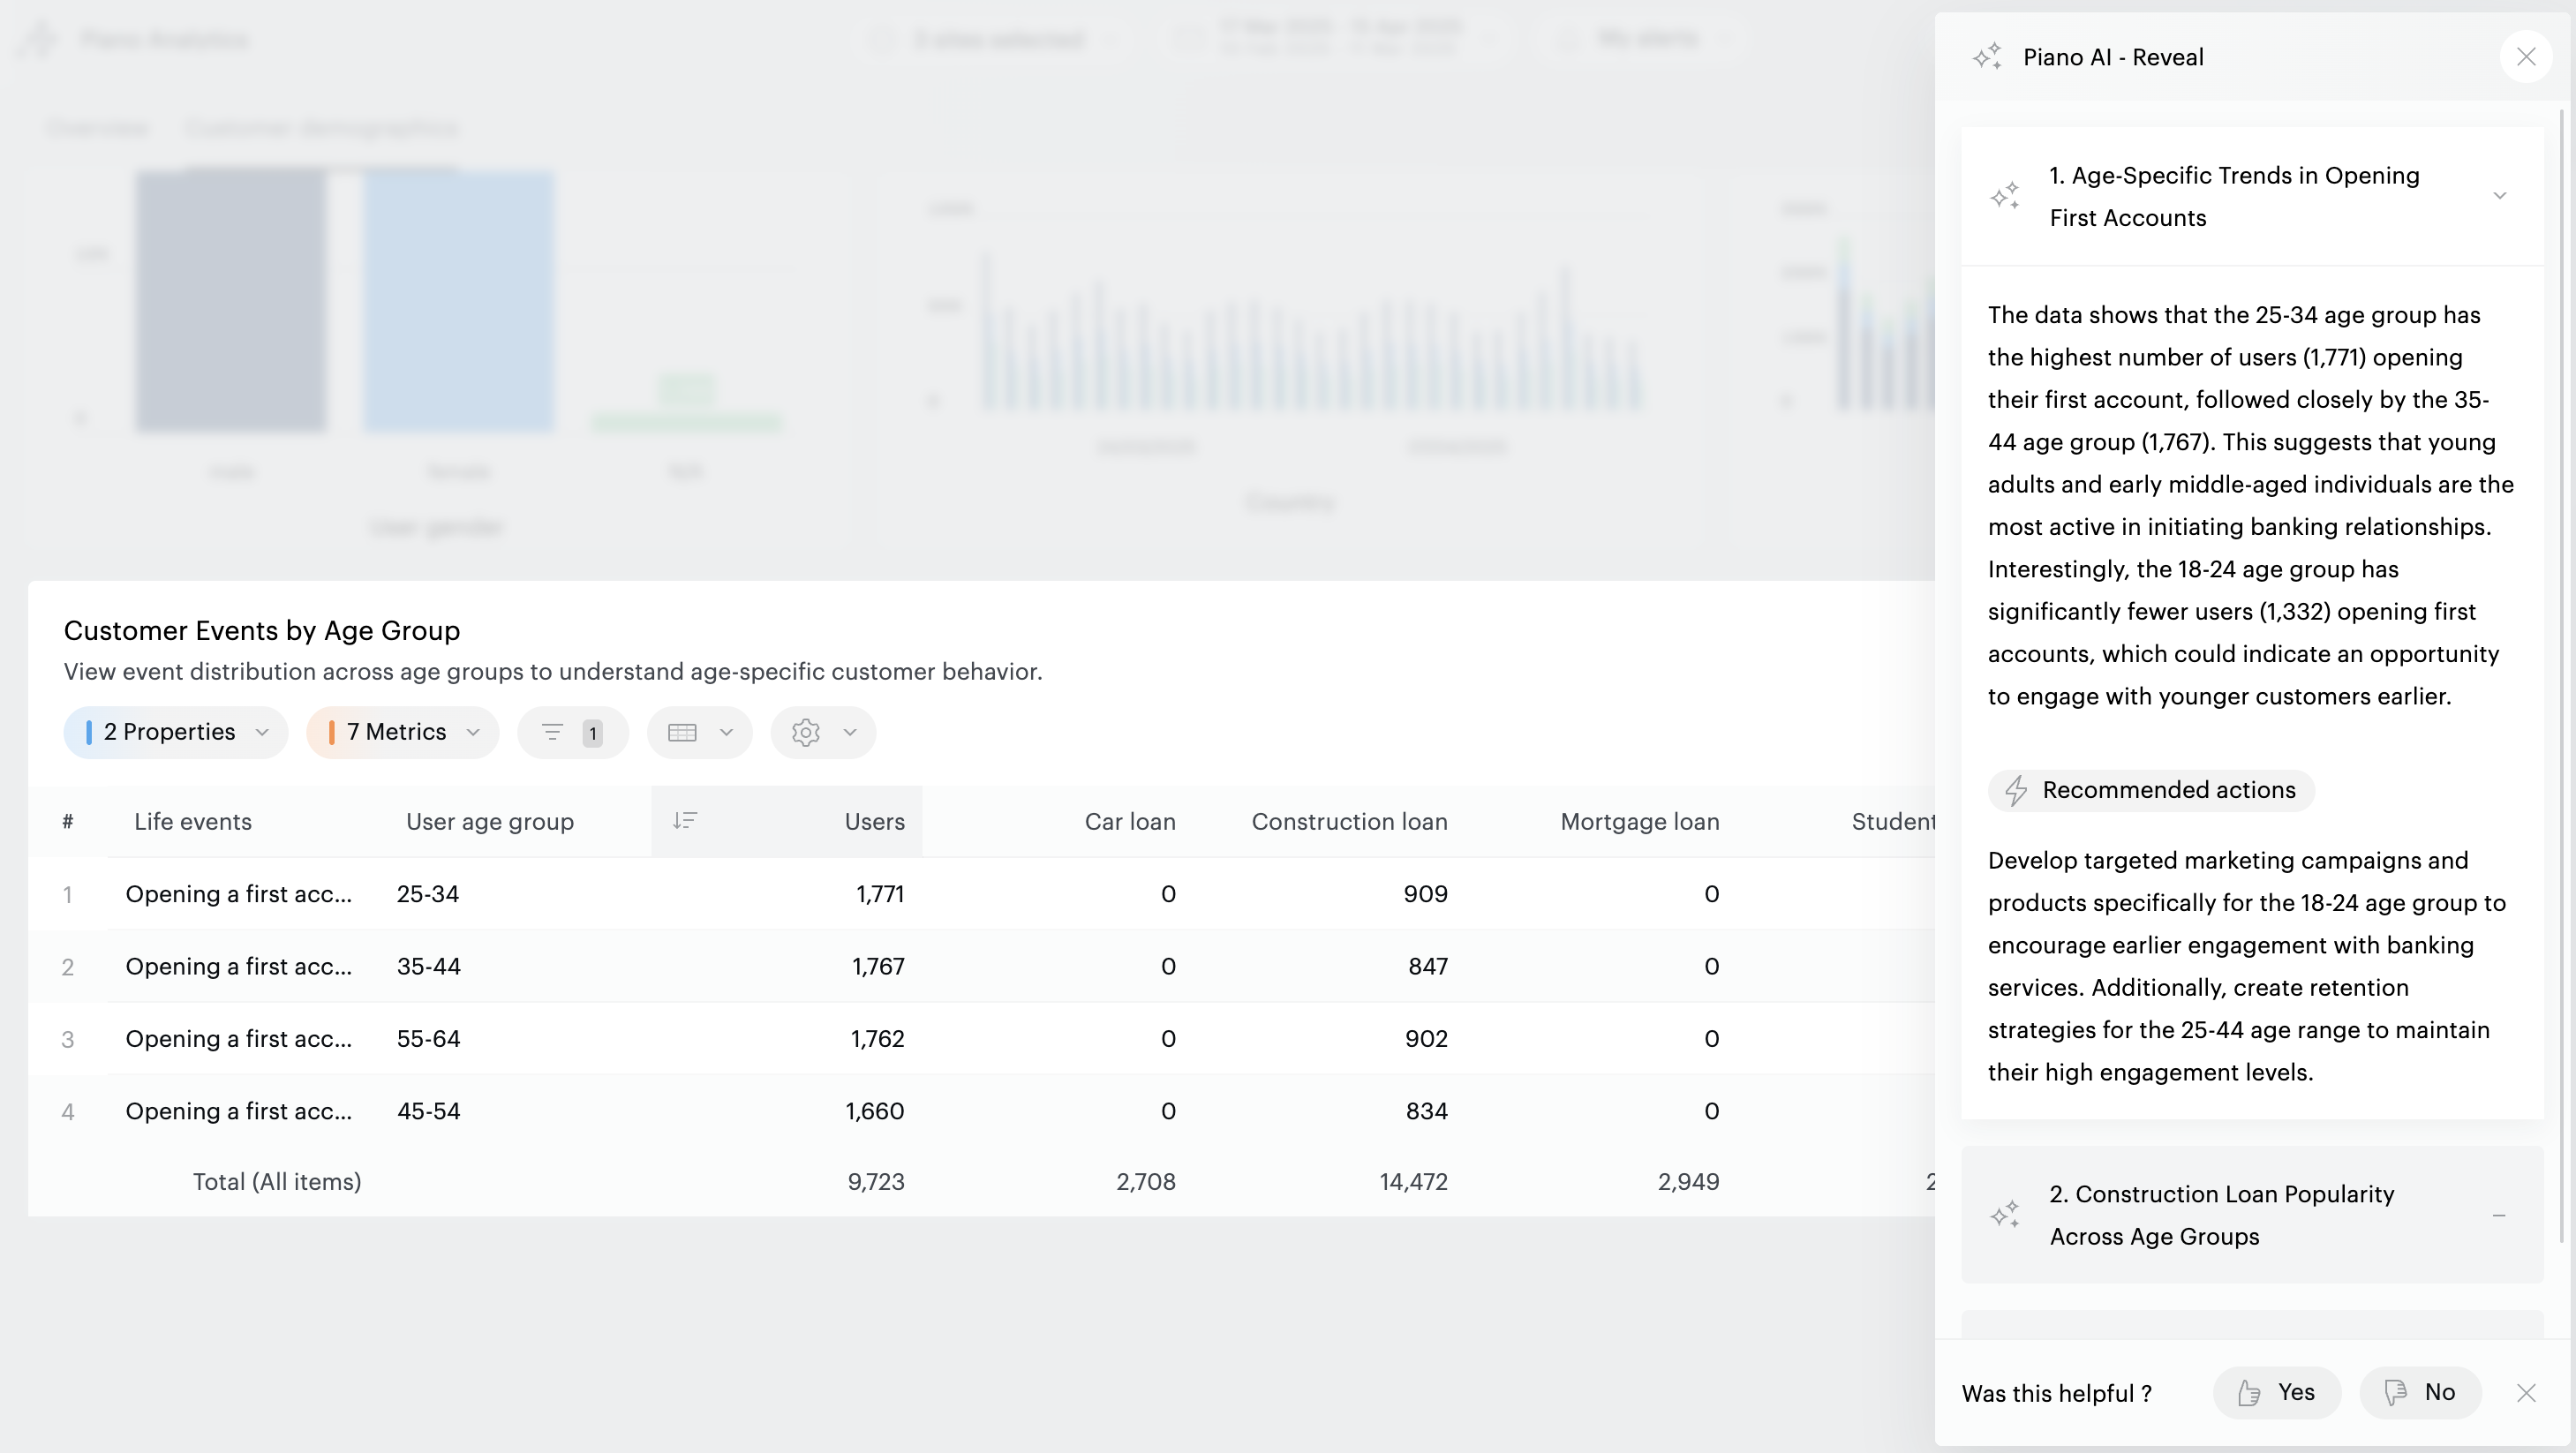2576x1453 pixels.
Task: Sort by Construction loan column header
Action: pos(1349,821)
